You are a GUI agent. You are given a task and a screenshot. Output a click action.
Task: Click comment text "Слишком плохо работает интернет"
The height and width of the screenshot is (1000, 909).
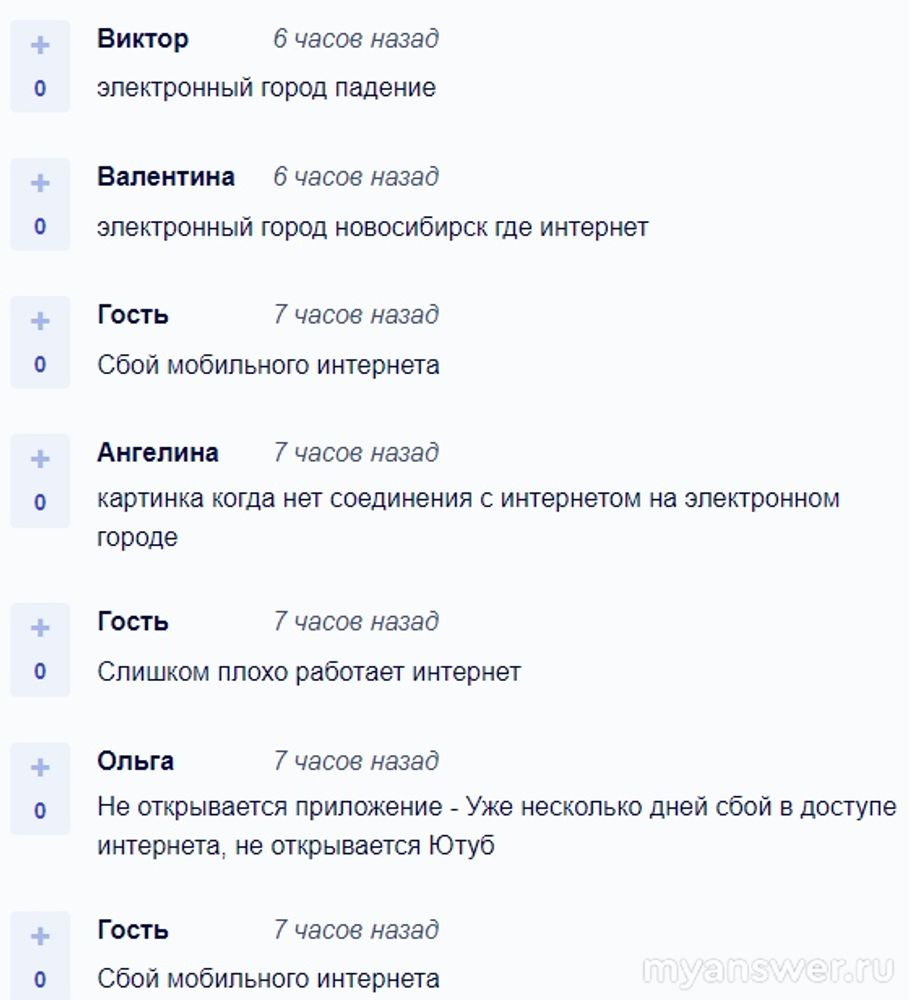pyautogui.click(x=309, y=672)
